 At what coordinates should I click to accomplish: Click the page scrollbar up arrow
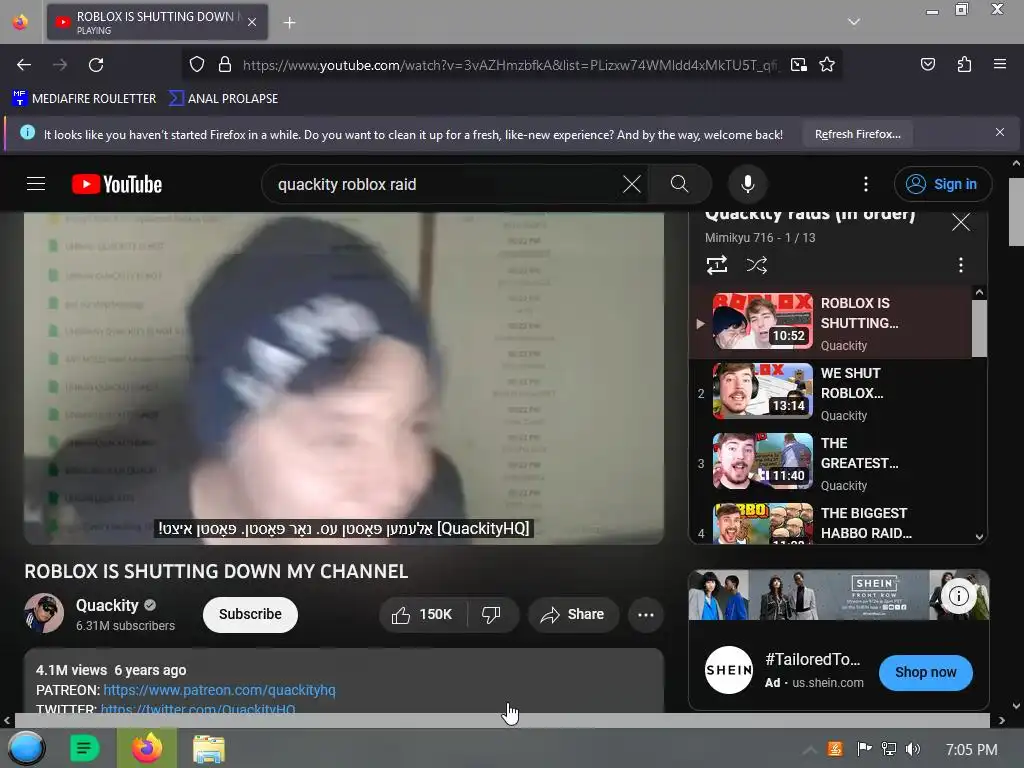(1016, 163)
